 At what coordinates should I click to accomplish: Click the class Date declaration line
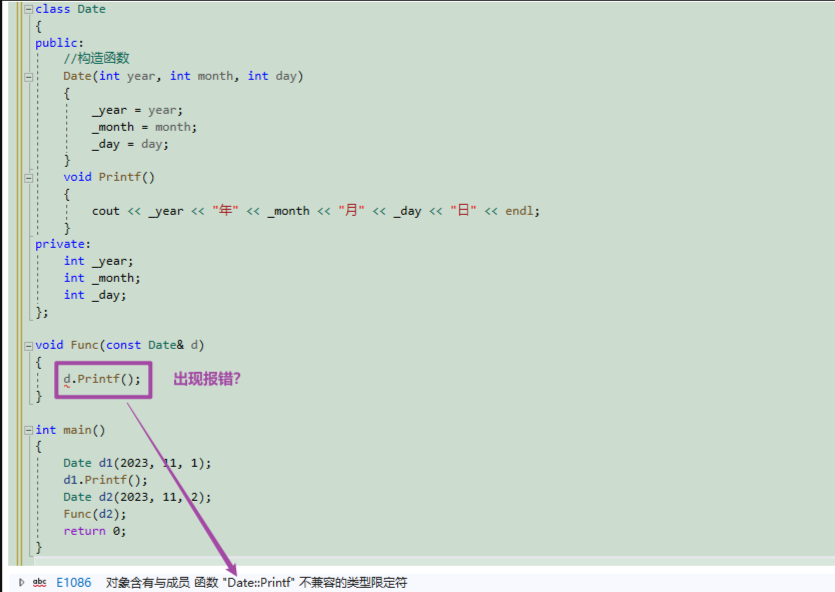(x=70, y=9)
